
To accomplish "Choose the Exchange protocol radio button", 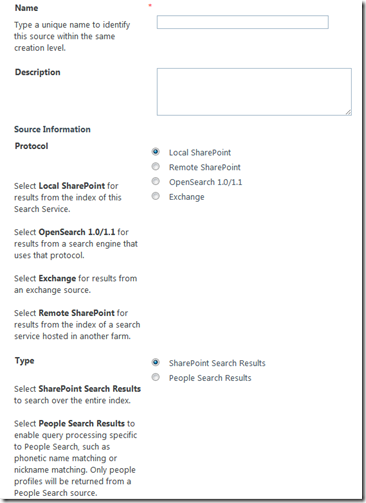I will [155, 196].
